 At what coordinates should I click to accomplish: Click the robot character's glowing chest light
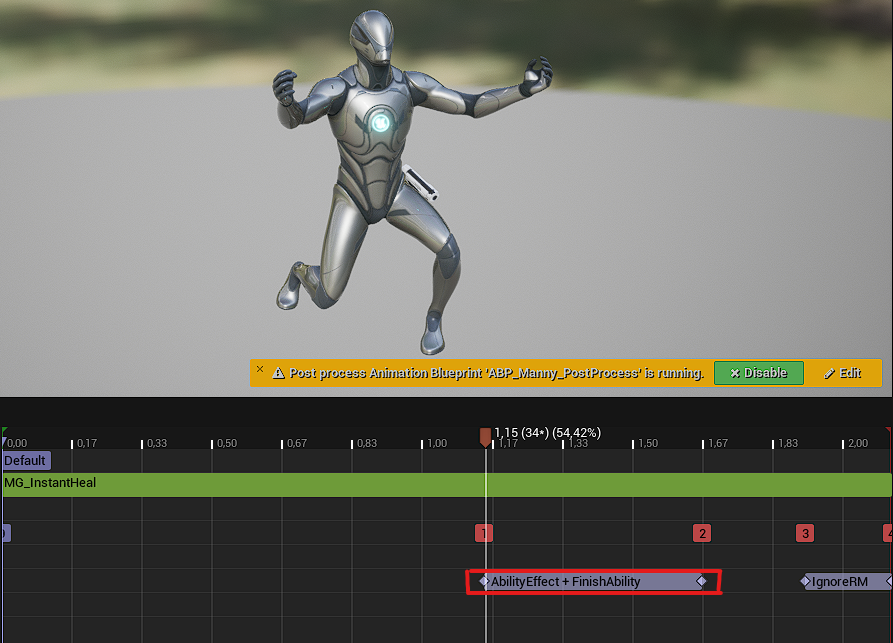click(x=380, y=123)
